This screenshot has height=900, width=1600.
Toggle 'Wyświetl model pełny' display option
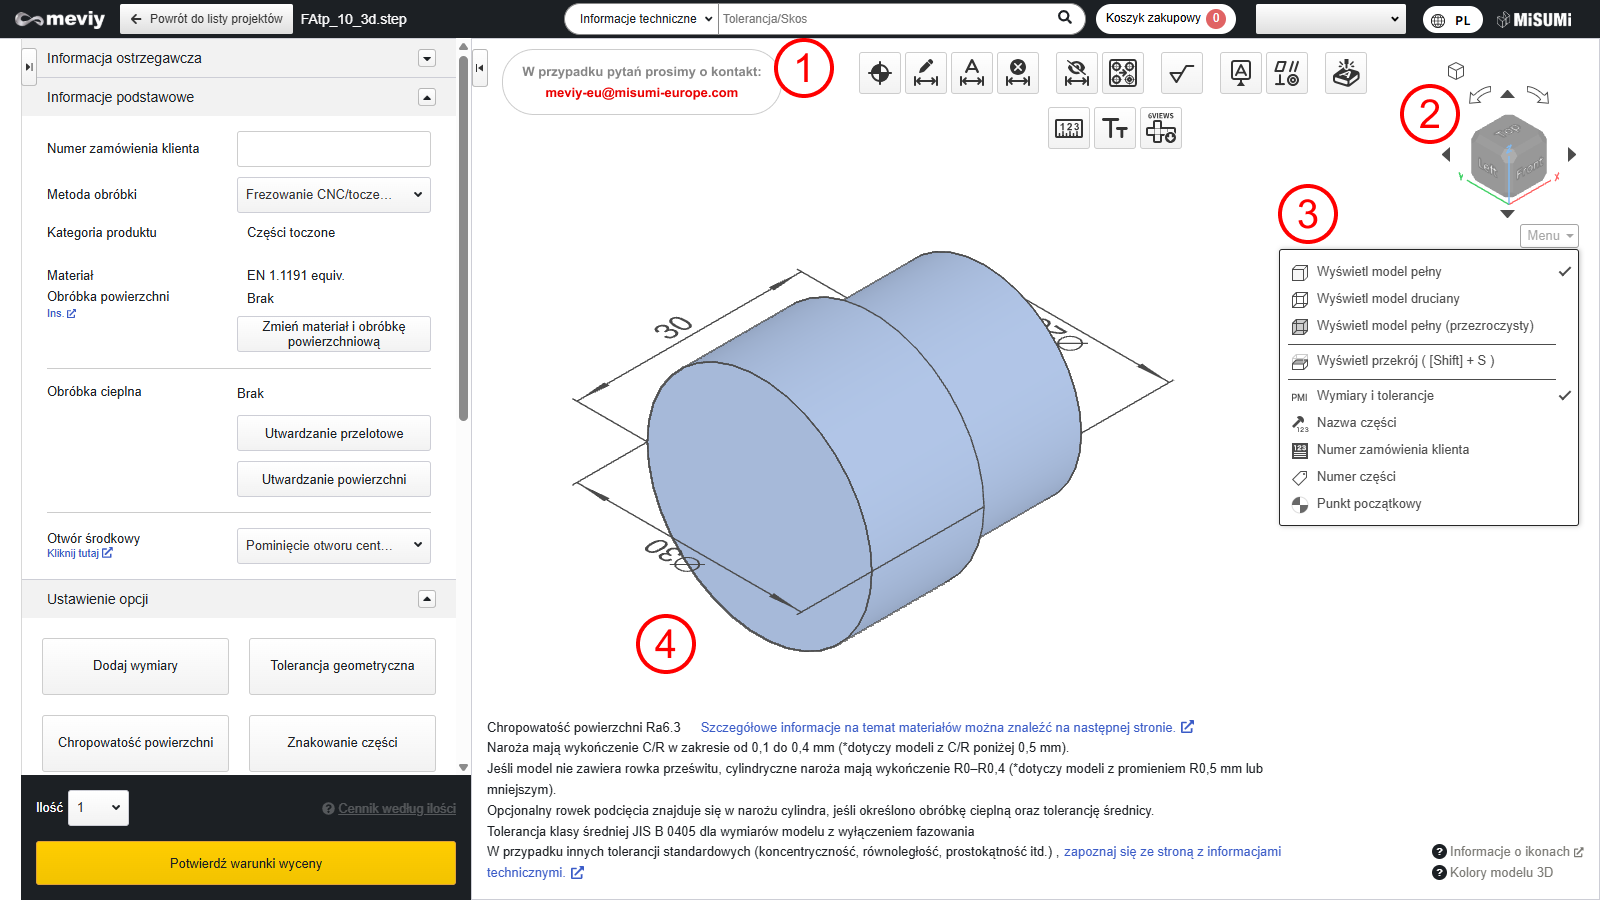(1378, 272)
